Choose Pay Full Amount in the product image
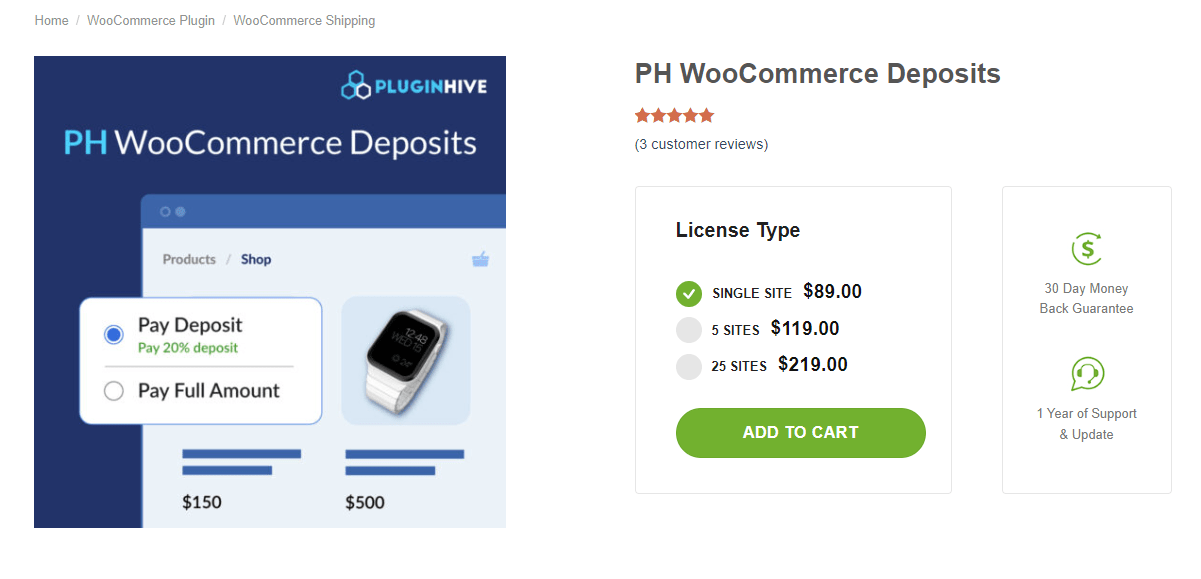1201x579 pixels. 113,391
